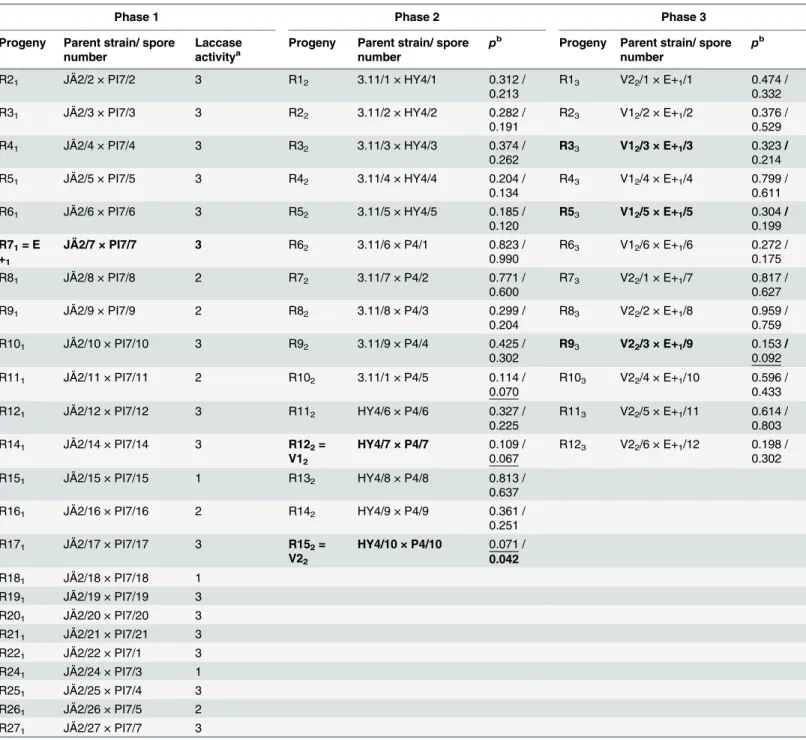Click bold cell V1₂/3 × E+₁/3

coord(656,146)
